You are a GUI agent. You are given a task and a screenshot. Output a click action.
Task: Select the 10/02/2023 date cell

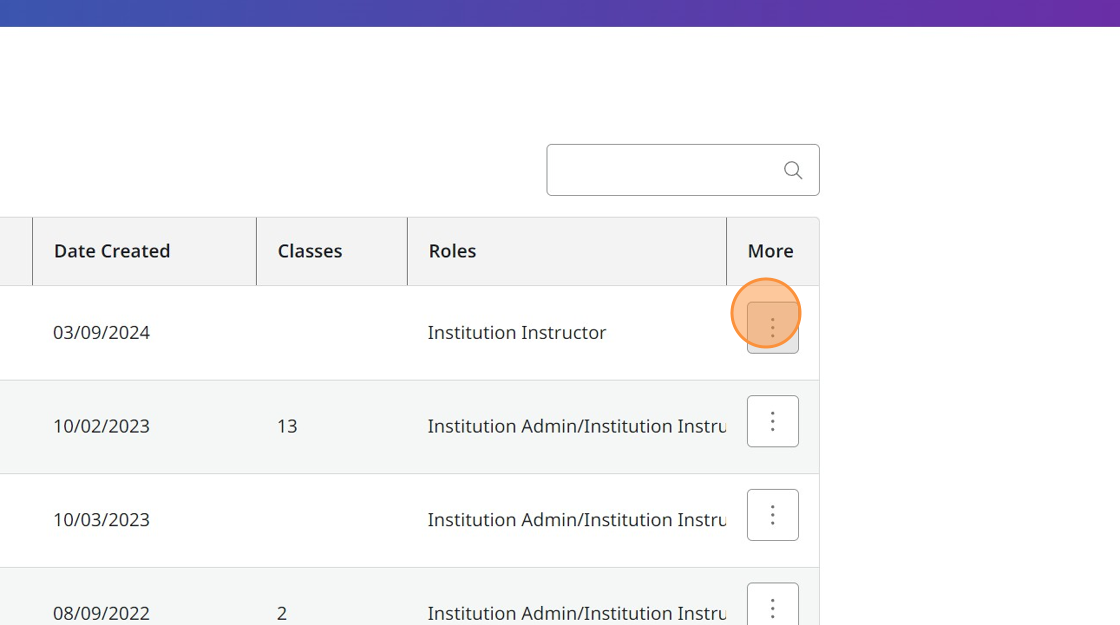tap(101, 426)
